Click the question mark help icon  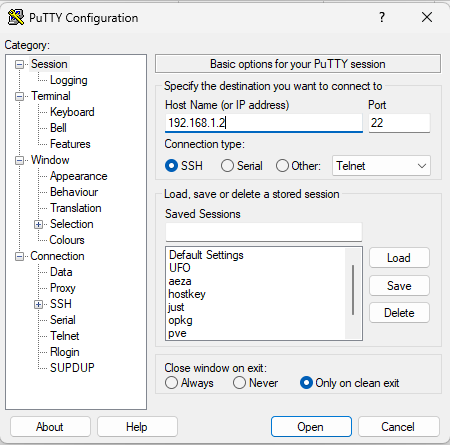[382, 17]
